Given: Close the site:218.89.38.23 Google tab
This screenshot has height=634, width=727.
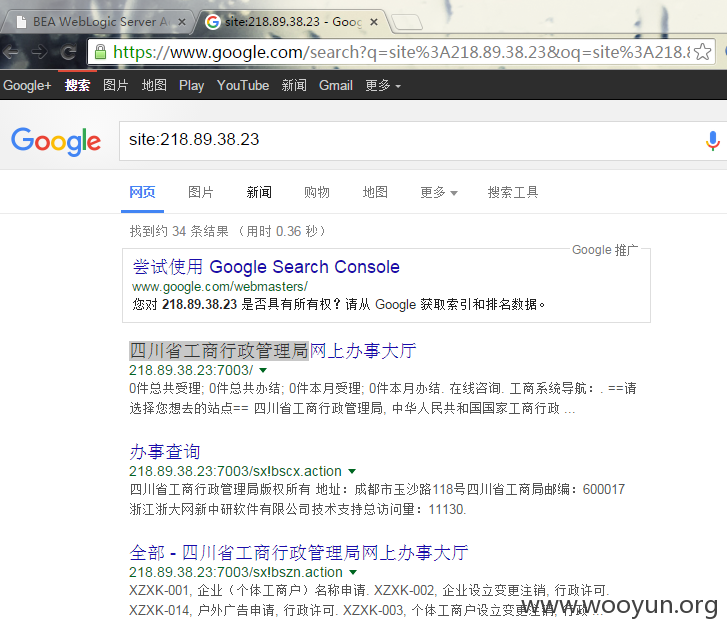Looking at the screenshot, I should pyautogui.click(x=374, y=22).
